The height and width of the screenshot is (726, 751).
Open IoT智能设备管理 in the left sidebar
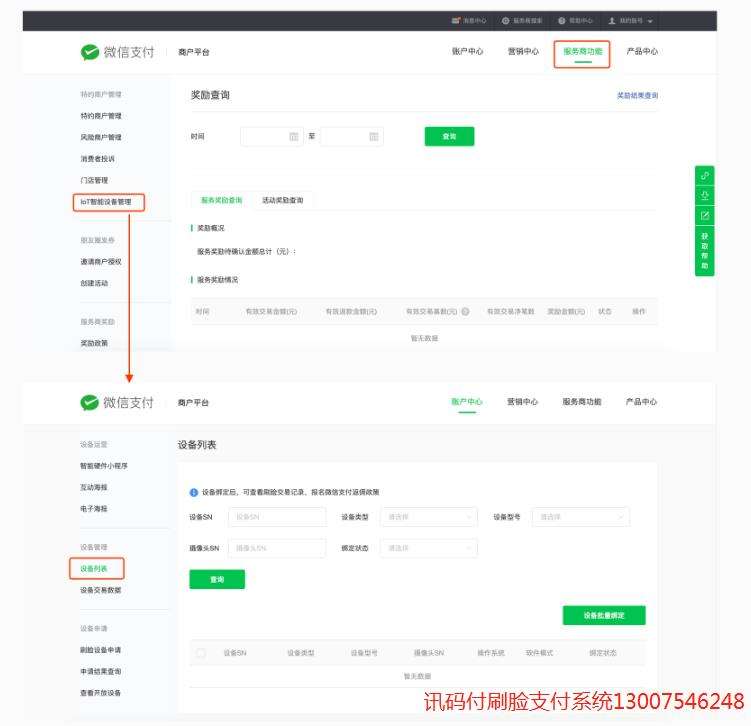click(106, 202)
